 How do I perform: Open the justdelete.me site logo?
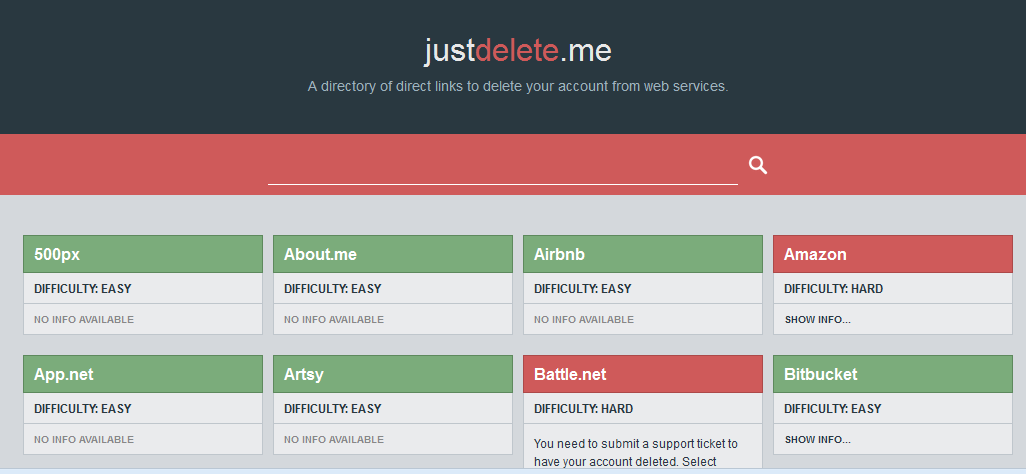(x=517, y=49)
